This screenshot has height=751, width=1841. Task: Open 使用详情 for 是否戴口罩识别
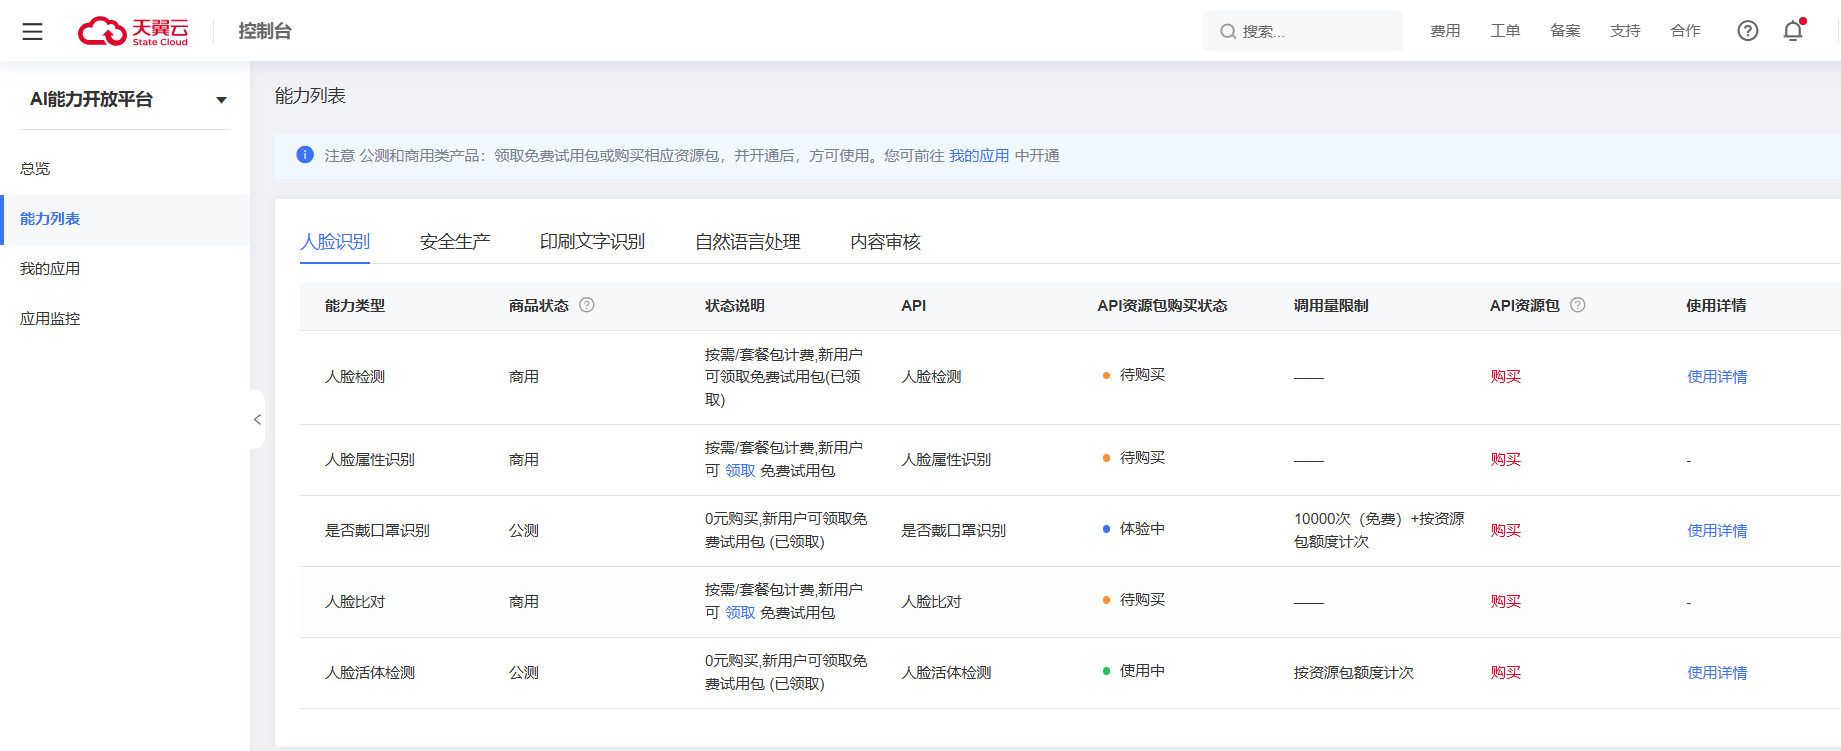(1717, 531)
